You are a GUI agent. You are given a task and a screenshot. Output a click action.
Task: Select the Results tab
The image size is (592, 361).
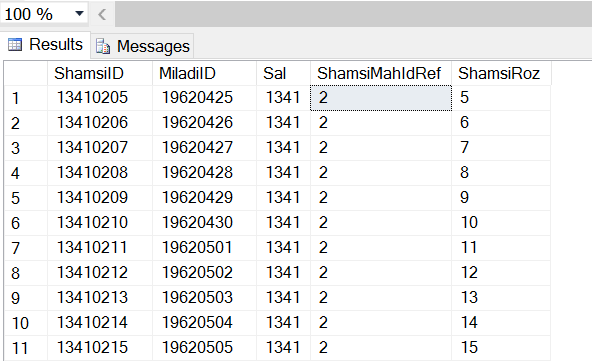(x=45, y=45)
